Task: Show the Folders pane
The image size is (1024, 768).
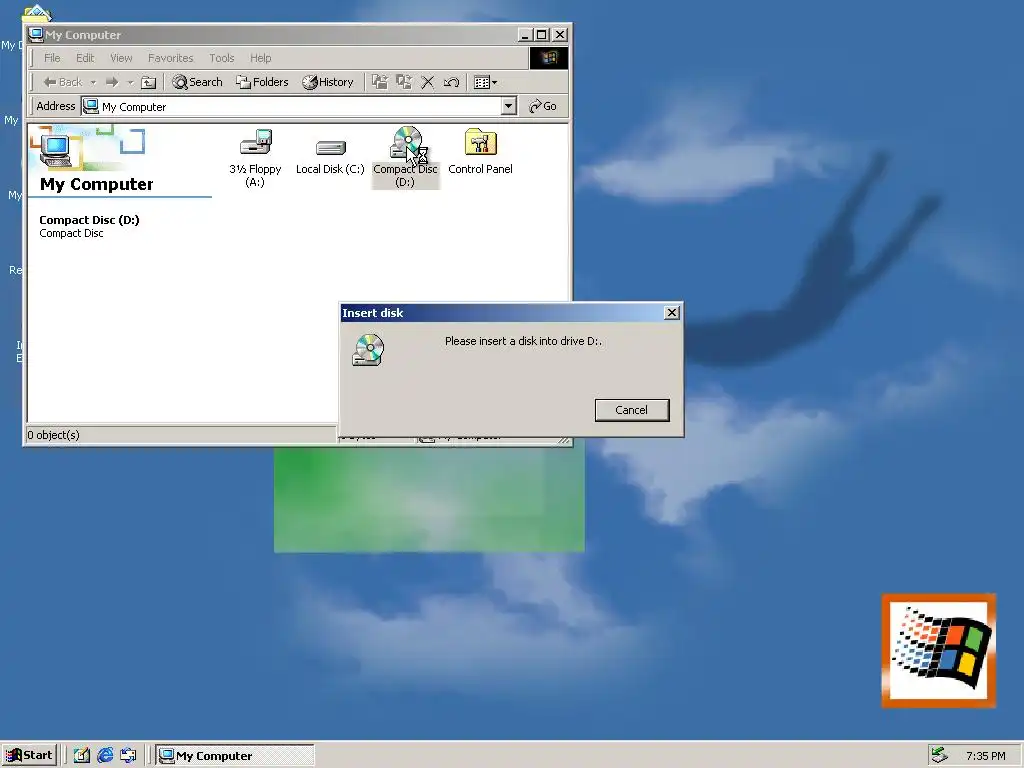Action: [x=262, y=82]
